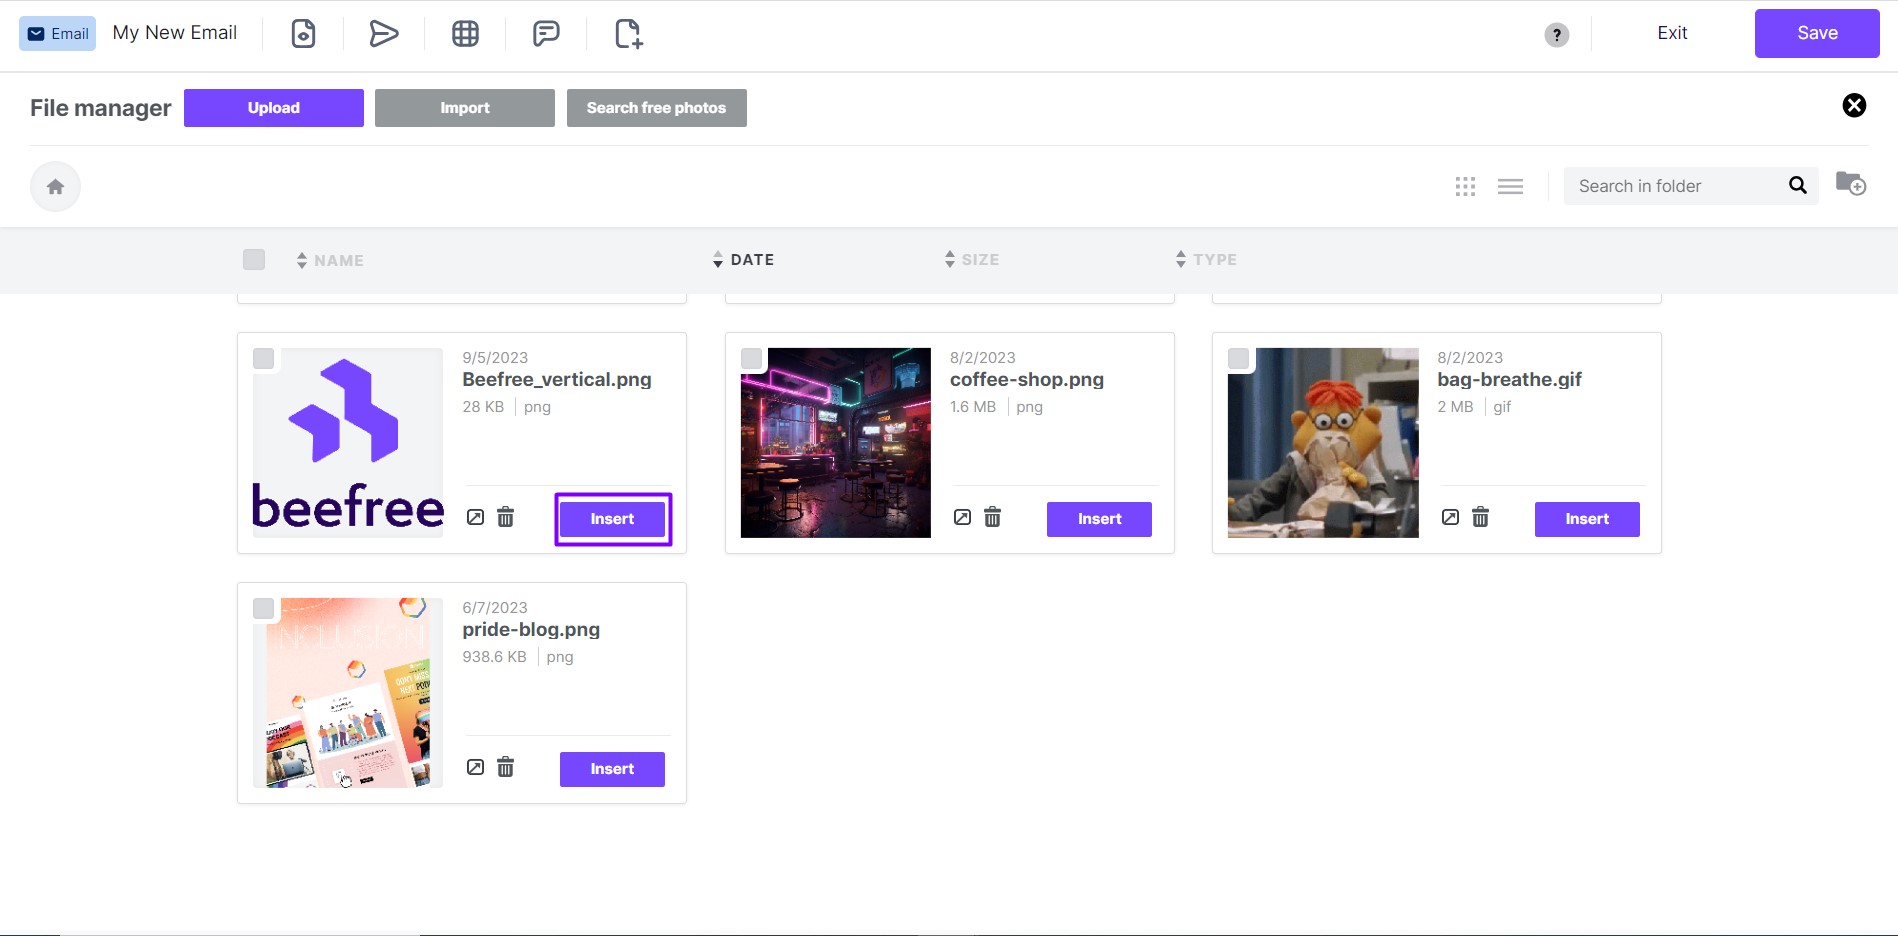Click the Upload button
The height and width of the screenshot is (936, 1898).
pos(274,108)
